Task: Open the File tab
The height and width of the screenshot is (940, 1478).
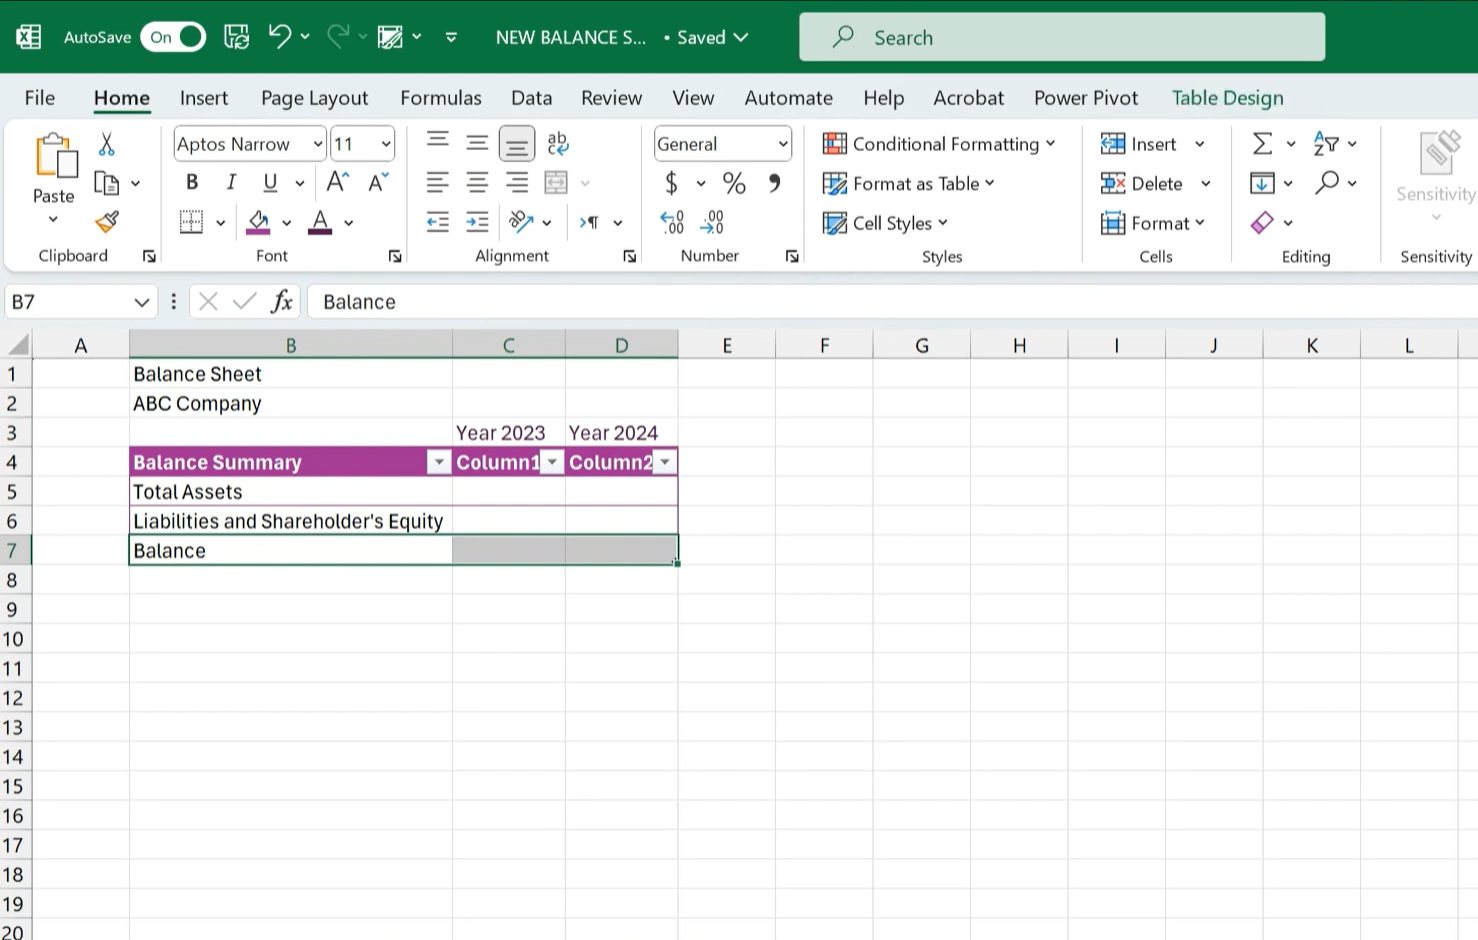Action: (40, 98)
